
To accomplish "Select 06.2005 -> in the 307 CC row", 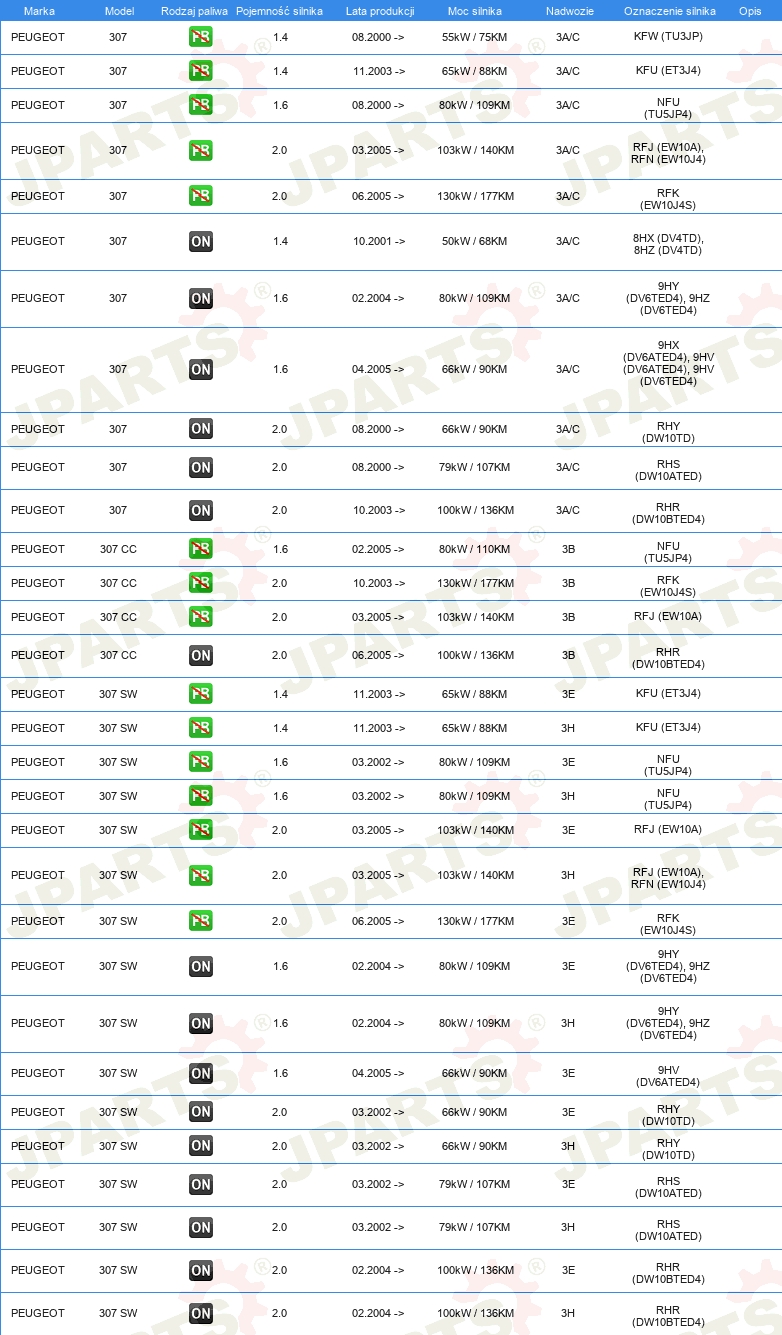I will click(x=378, y=655).
